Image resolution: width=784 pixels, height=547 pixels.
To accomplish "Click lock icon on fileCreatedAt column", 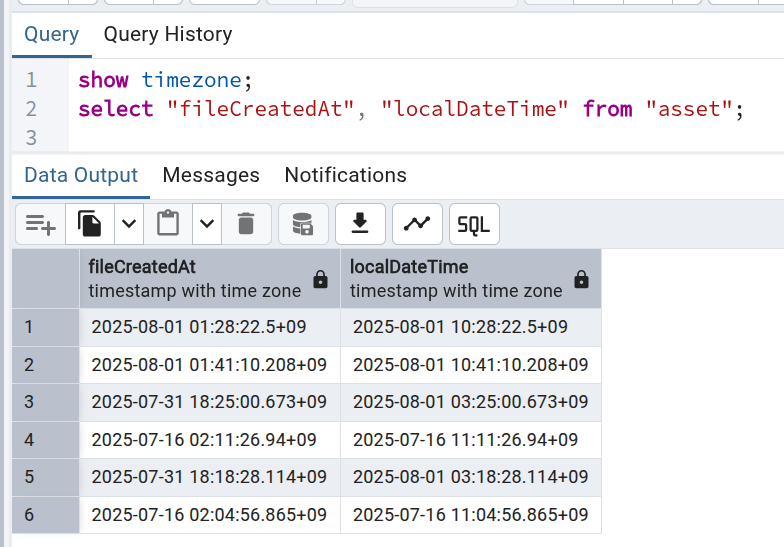I will pyautogui.click(x=320, y=279).
